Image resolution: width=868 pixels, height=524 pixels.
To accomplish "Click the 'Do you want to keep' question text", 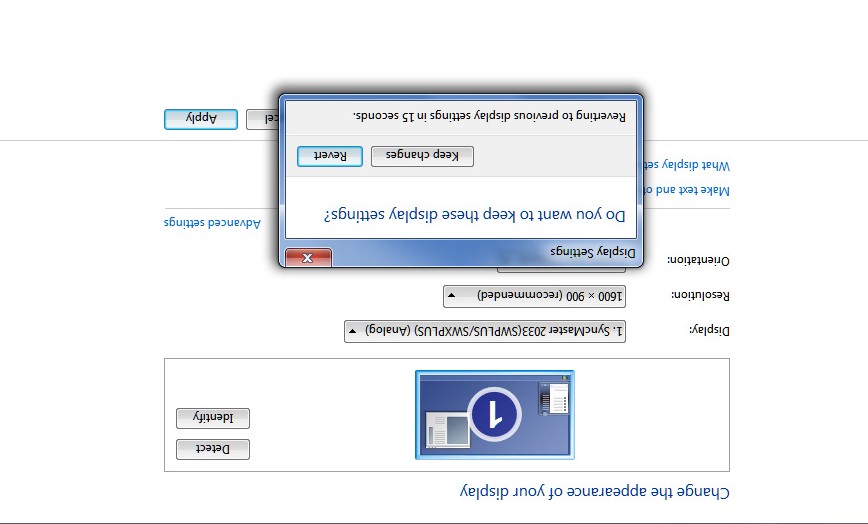I will tap(474, 215).
